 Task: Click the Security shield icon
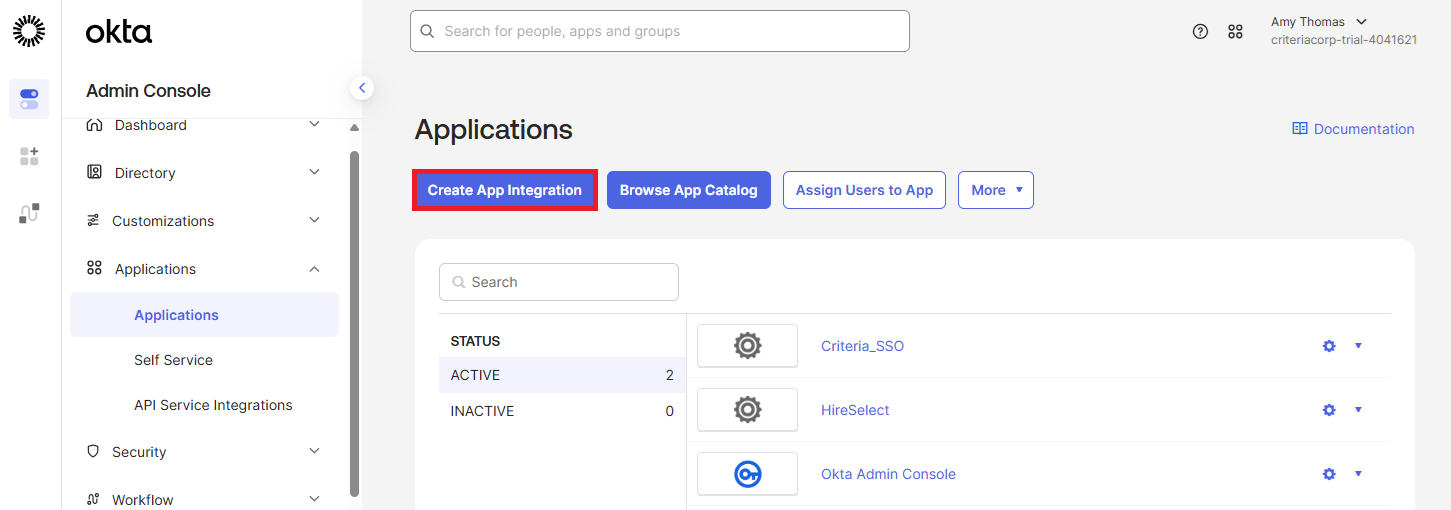(x=93, y=451)
